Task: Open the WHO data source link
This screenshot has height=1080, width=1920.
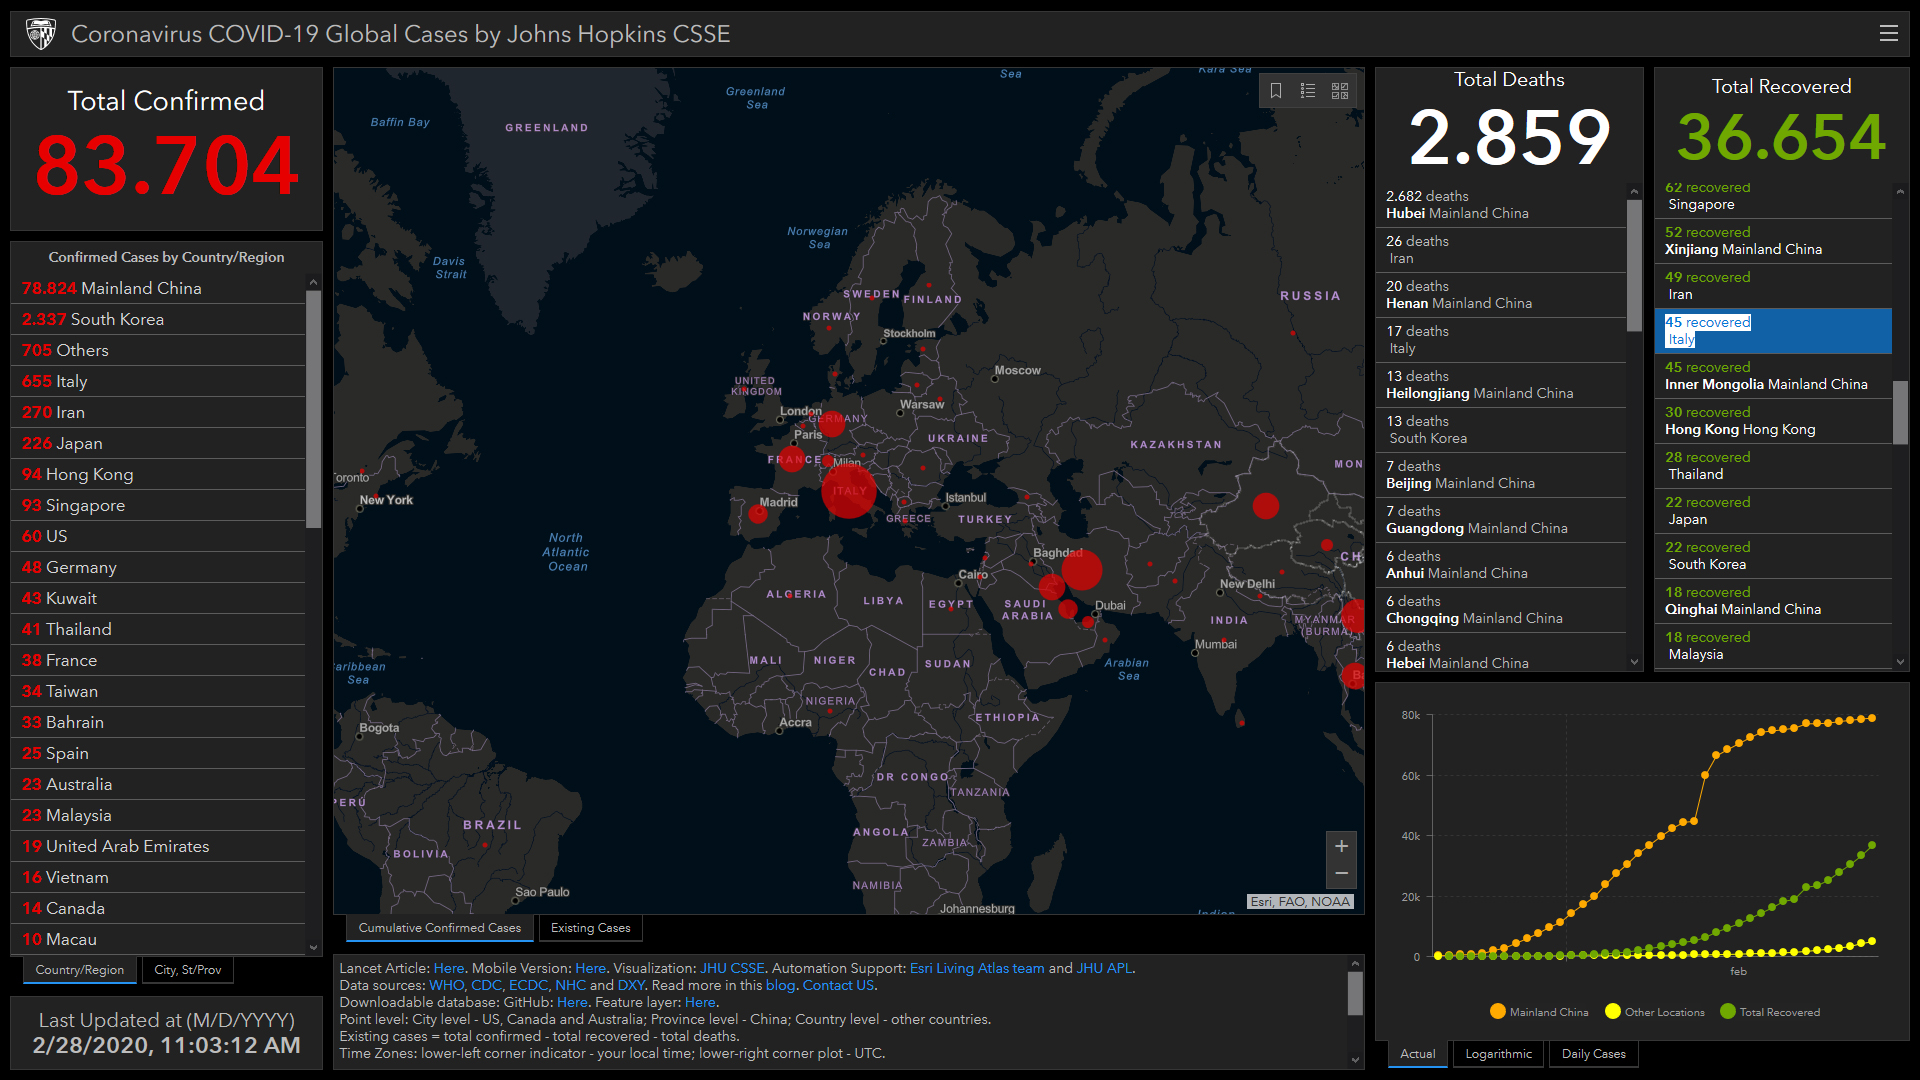Action: (x=446, y=985)
